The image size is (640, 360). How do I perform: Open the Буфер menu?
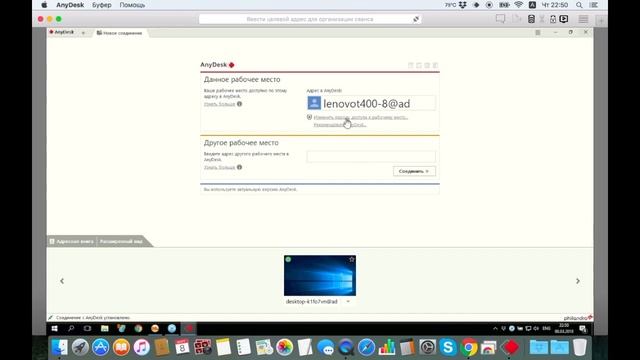pyautogui.click(x=102, y=5)
